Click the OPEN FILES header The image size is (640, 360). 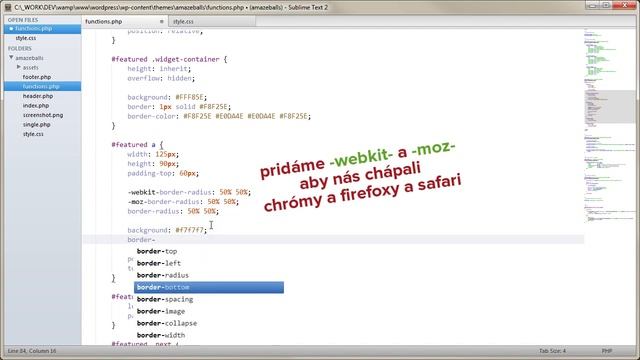tap(23, 20)
